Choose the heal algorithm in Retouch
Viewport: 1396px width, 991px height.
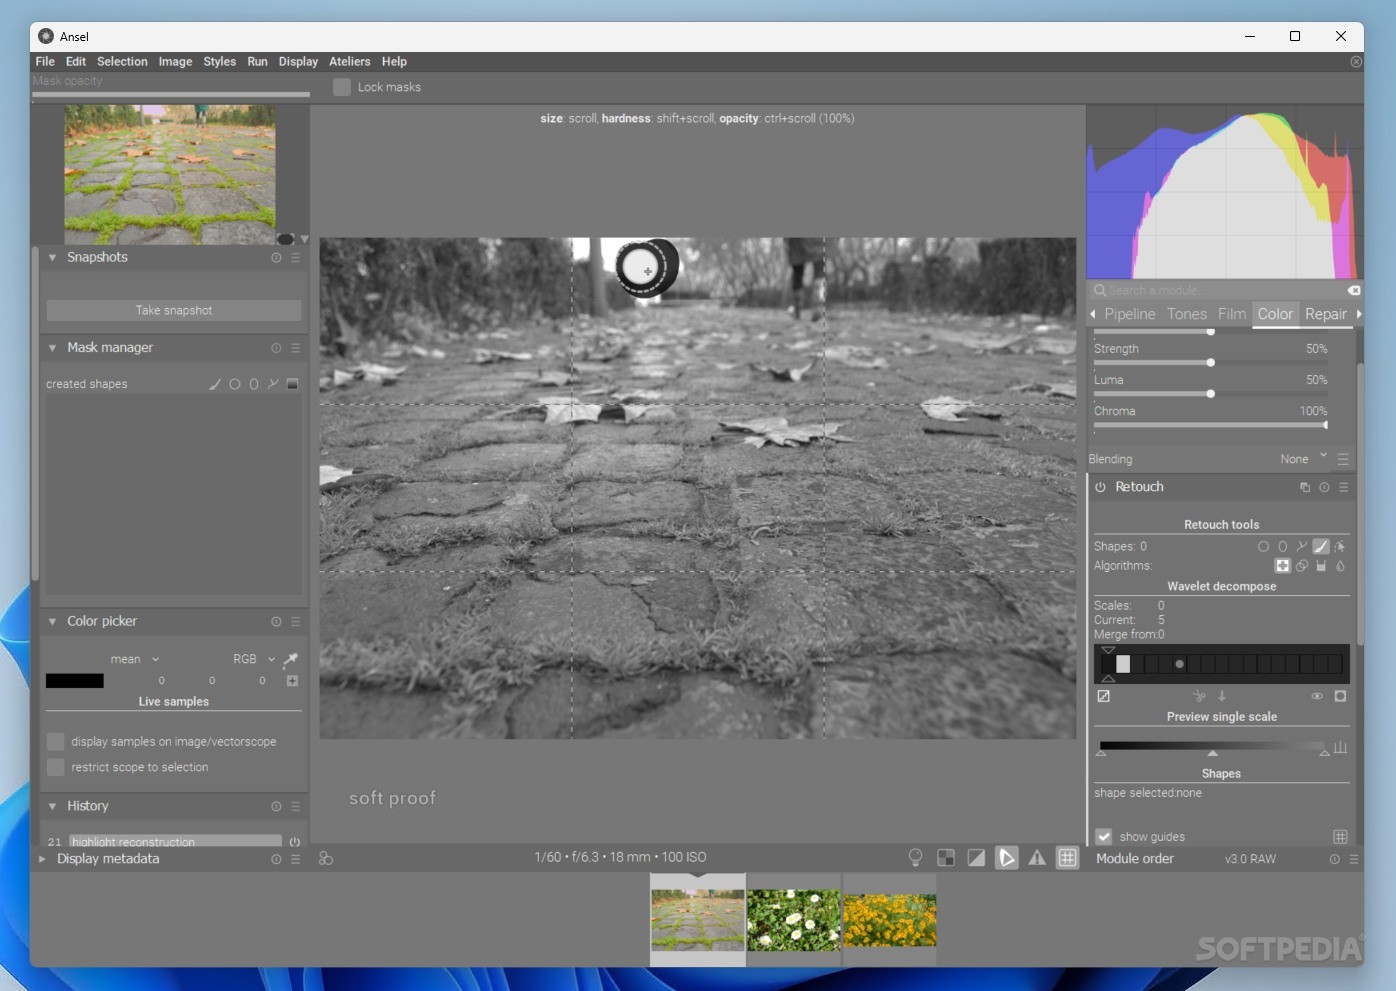point(1282,566)
